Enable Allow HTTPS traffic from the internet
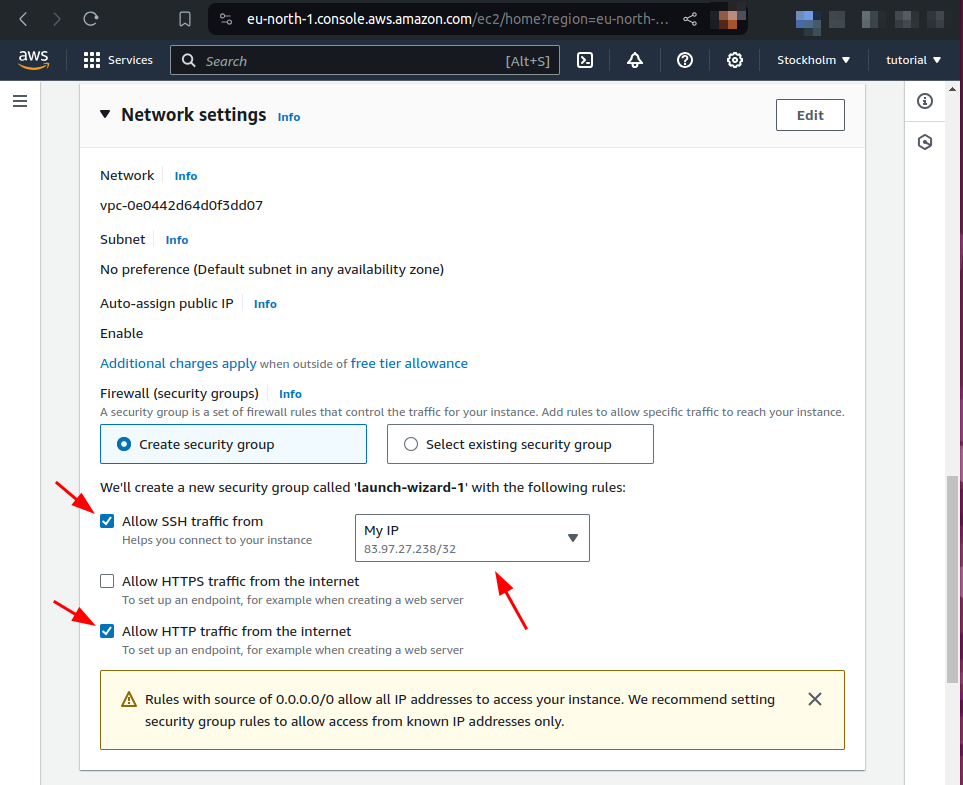The image size is (963, 785). click(x=107, y=580)
